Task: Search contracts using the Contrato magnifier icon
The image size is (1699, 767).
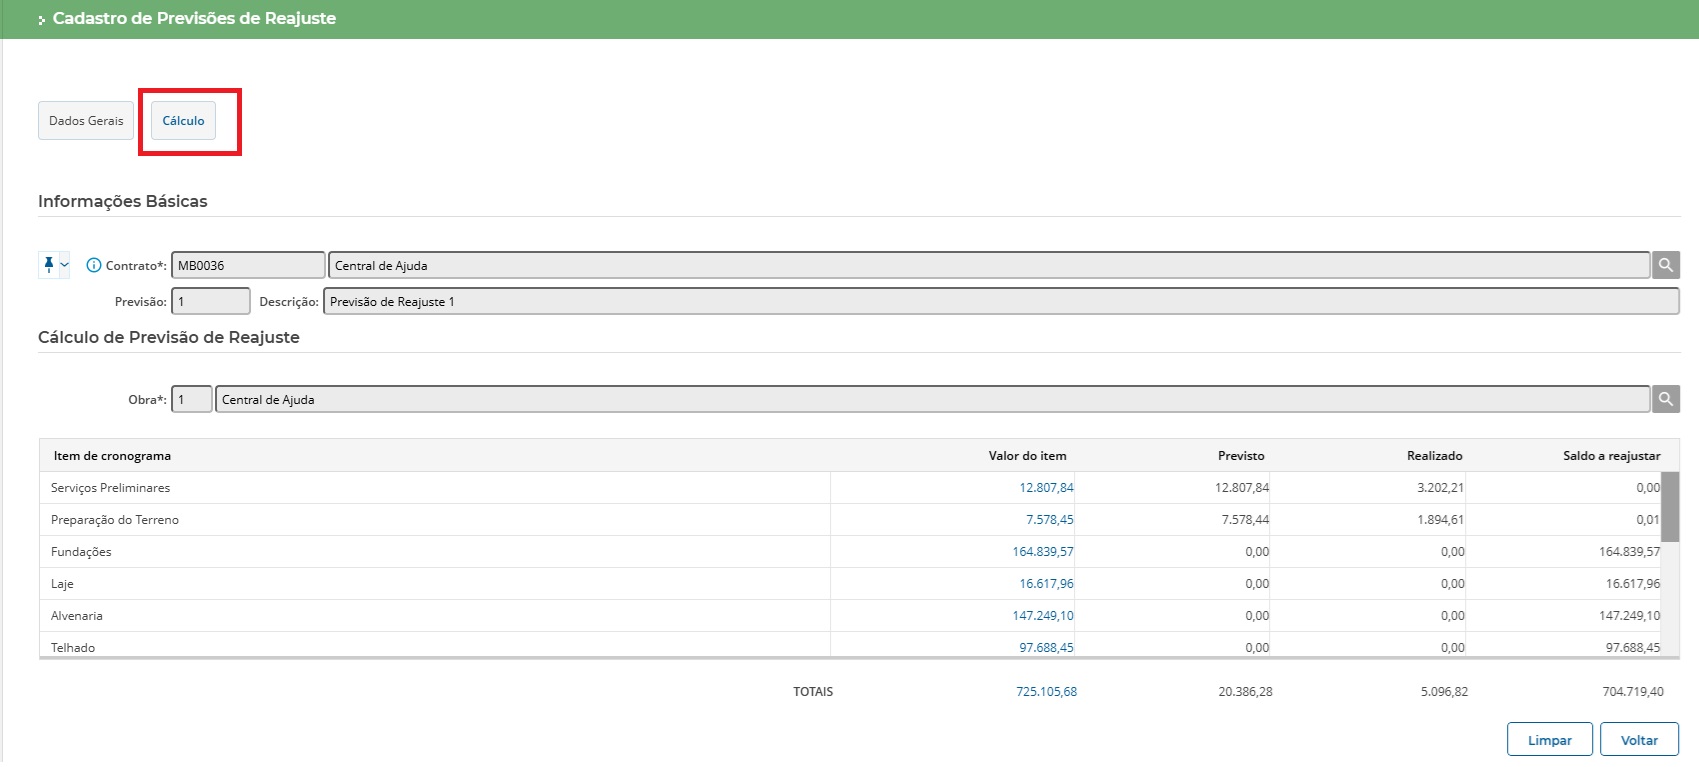Action: (1665, 265)
